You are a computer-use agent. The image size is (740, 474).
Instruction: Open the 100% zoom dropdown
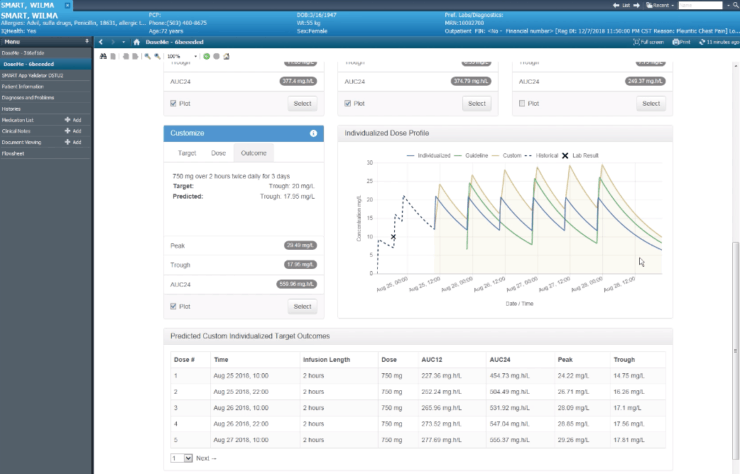[195, 56]
